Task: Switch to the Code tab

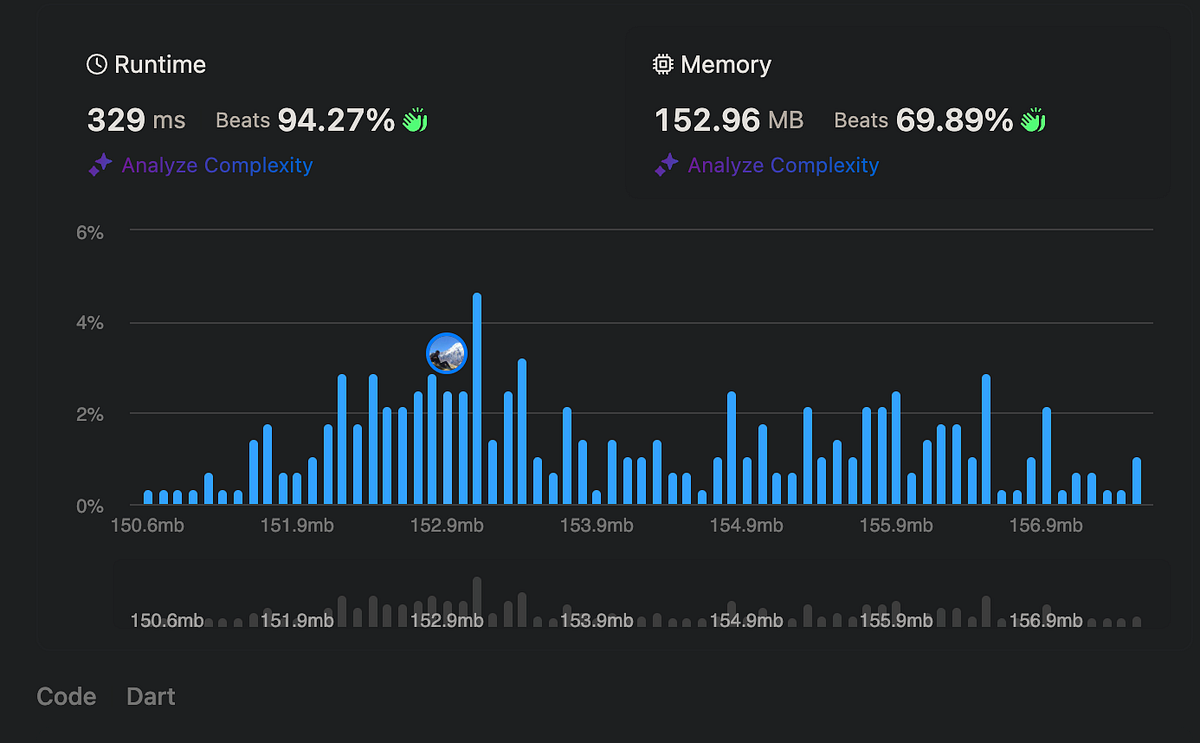Action: coord(65,696)
